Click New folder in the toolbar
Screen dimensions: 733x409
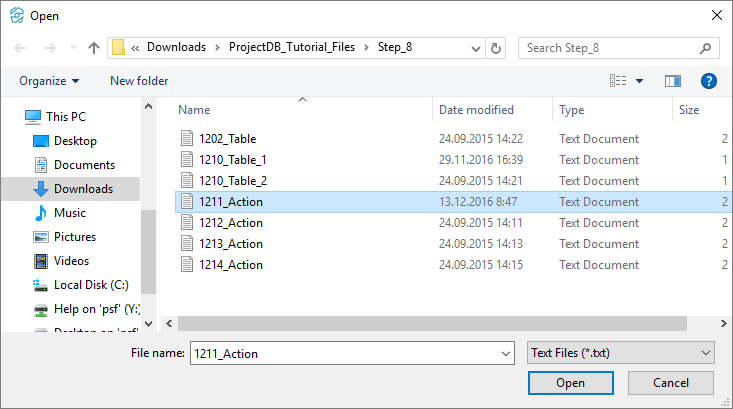click(x=139, y=81)
